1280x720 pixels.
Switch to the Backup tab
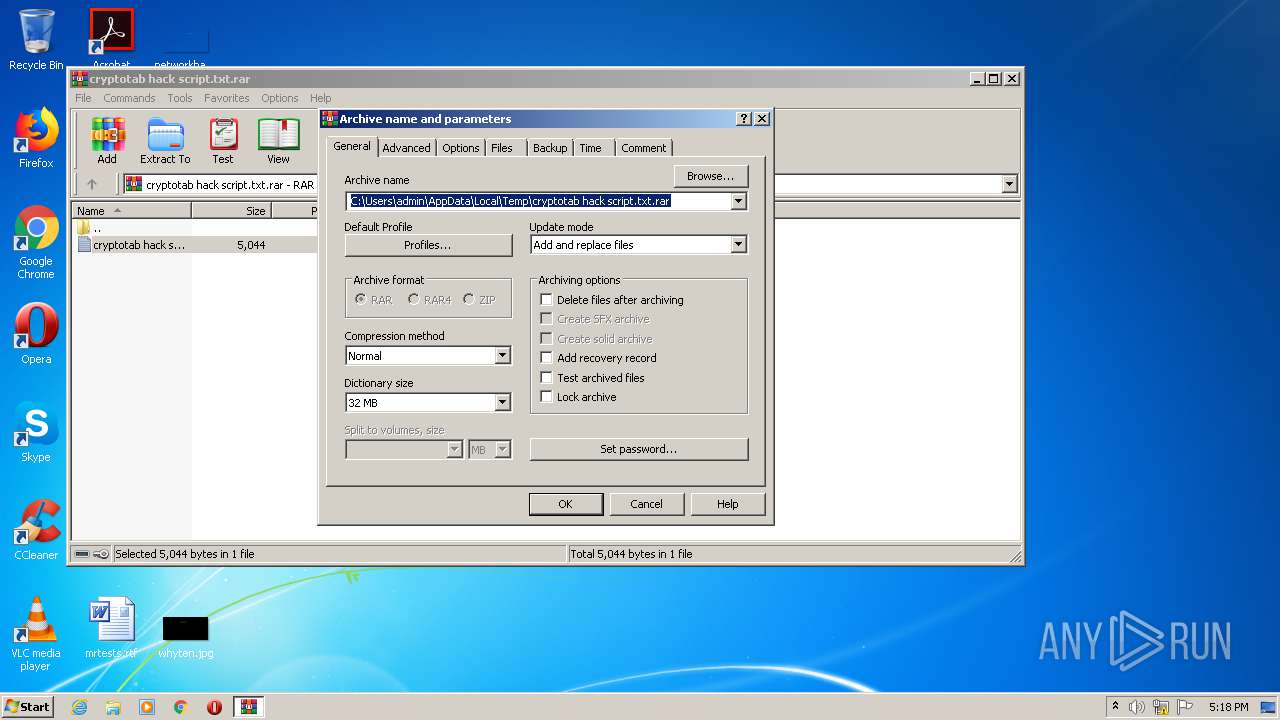click(550, 148)
